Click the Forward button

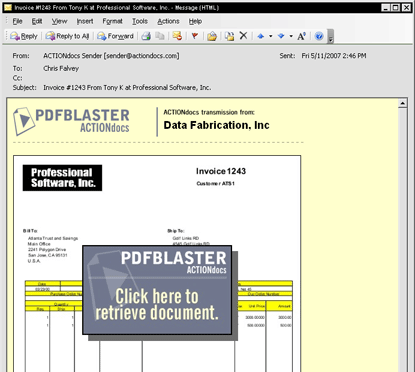click(x=115, y=36)
